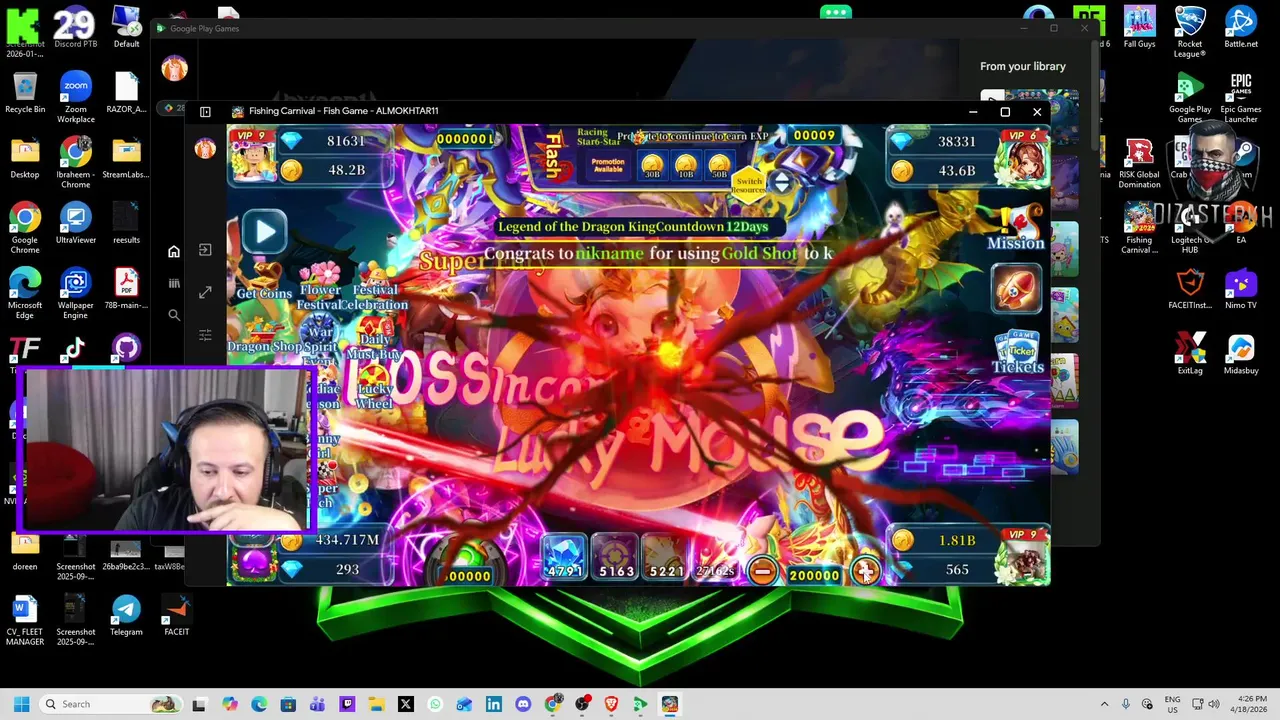Viewport: 1280px width, 720px height.
Task: Open the Recycle Bin desktop icon
Action: [x=25, y=95]
